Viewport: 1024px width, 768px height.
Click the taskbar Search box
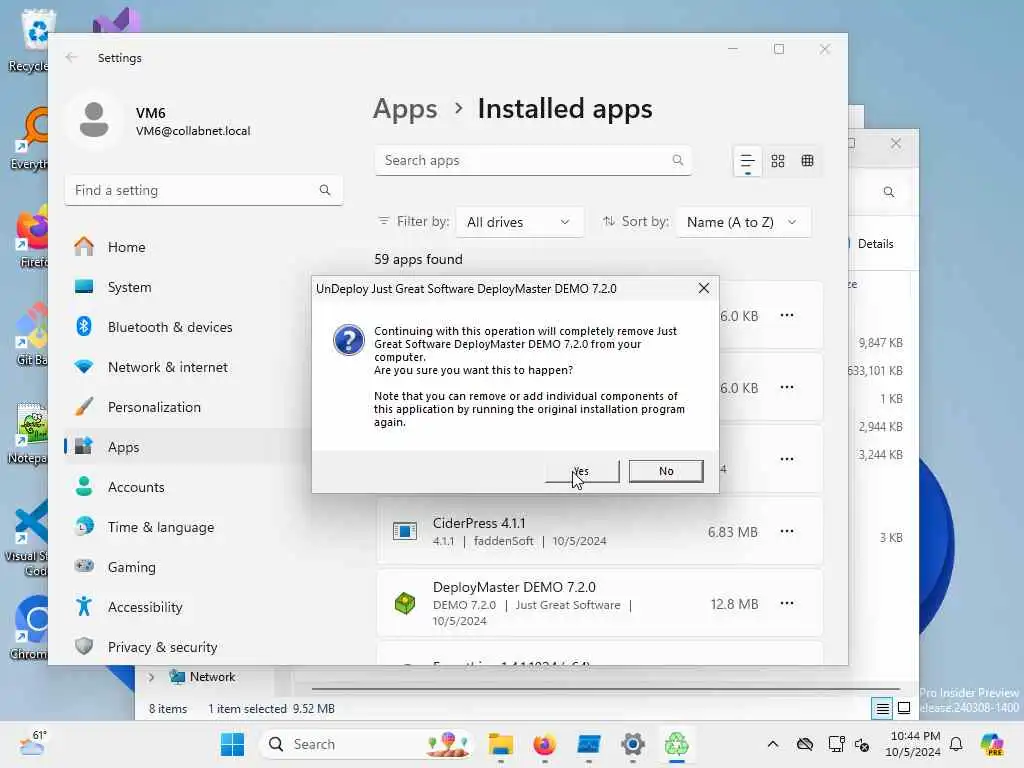(x=366, y=744)
